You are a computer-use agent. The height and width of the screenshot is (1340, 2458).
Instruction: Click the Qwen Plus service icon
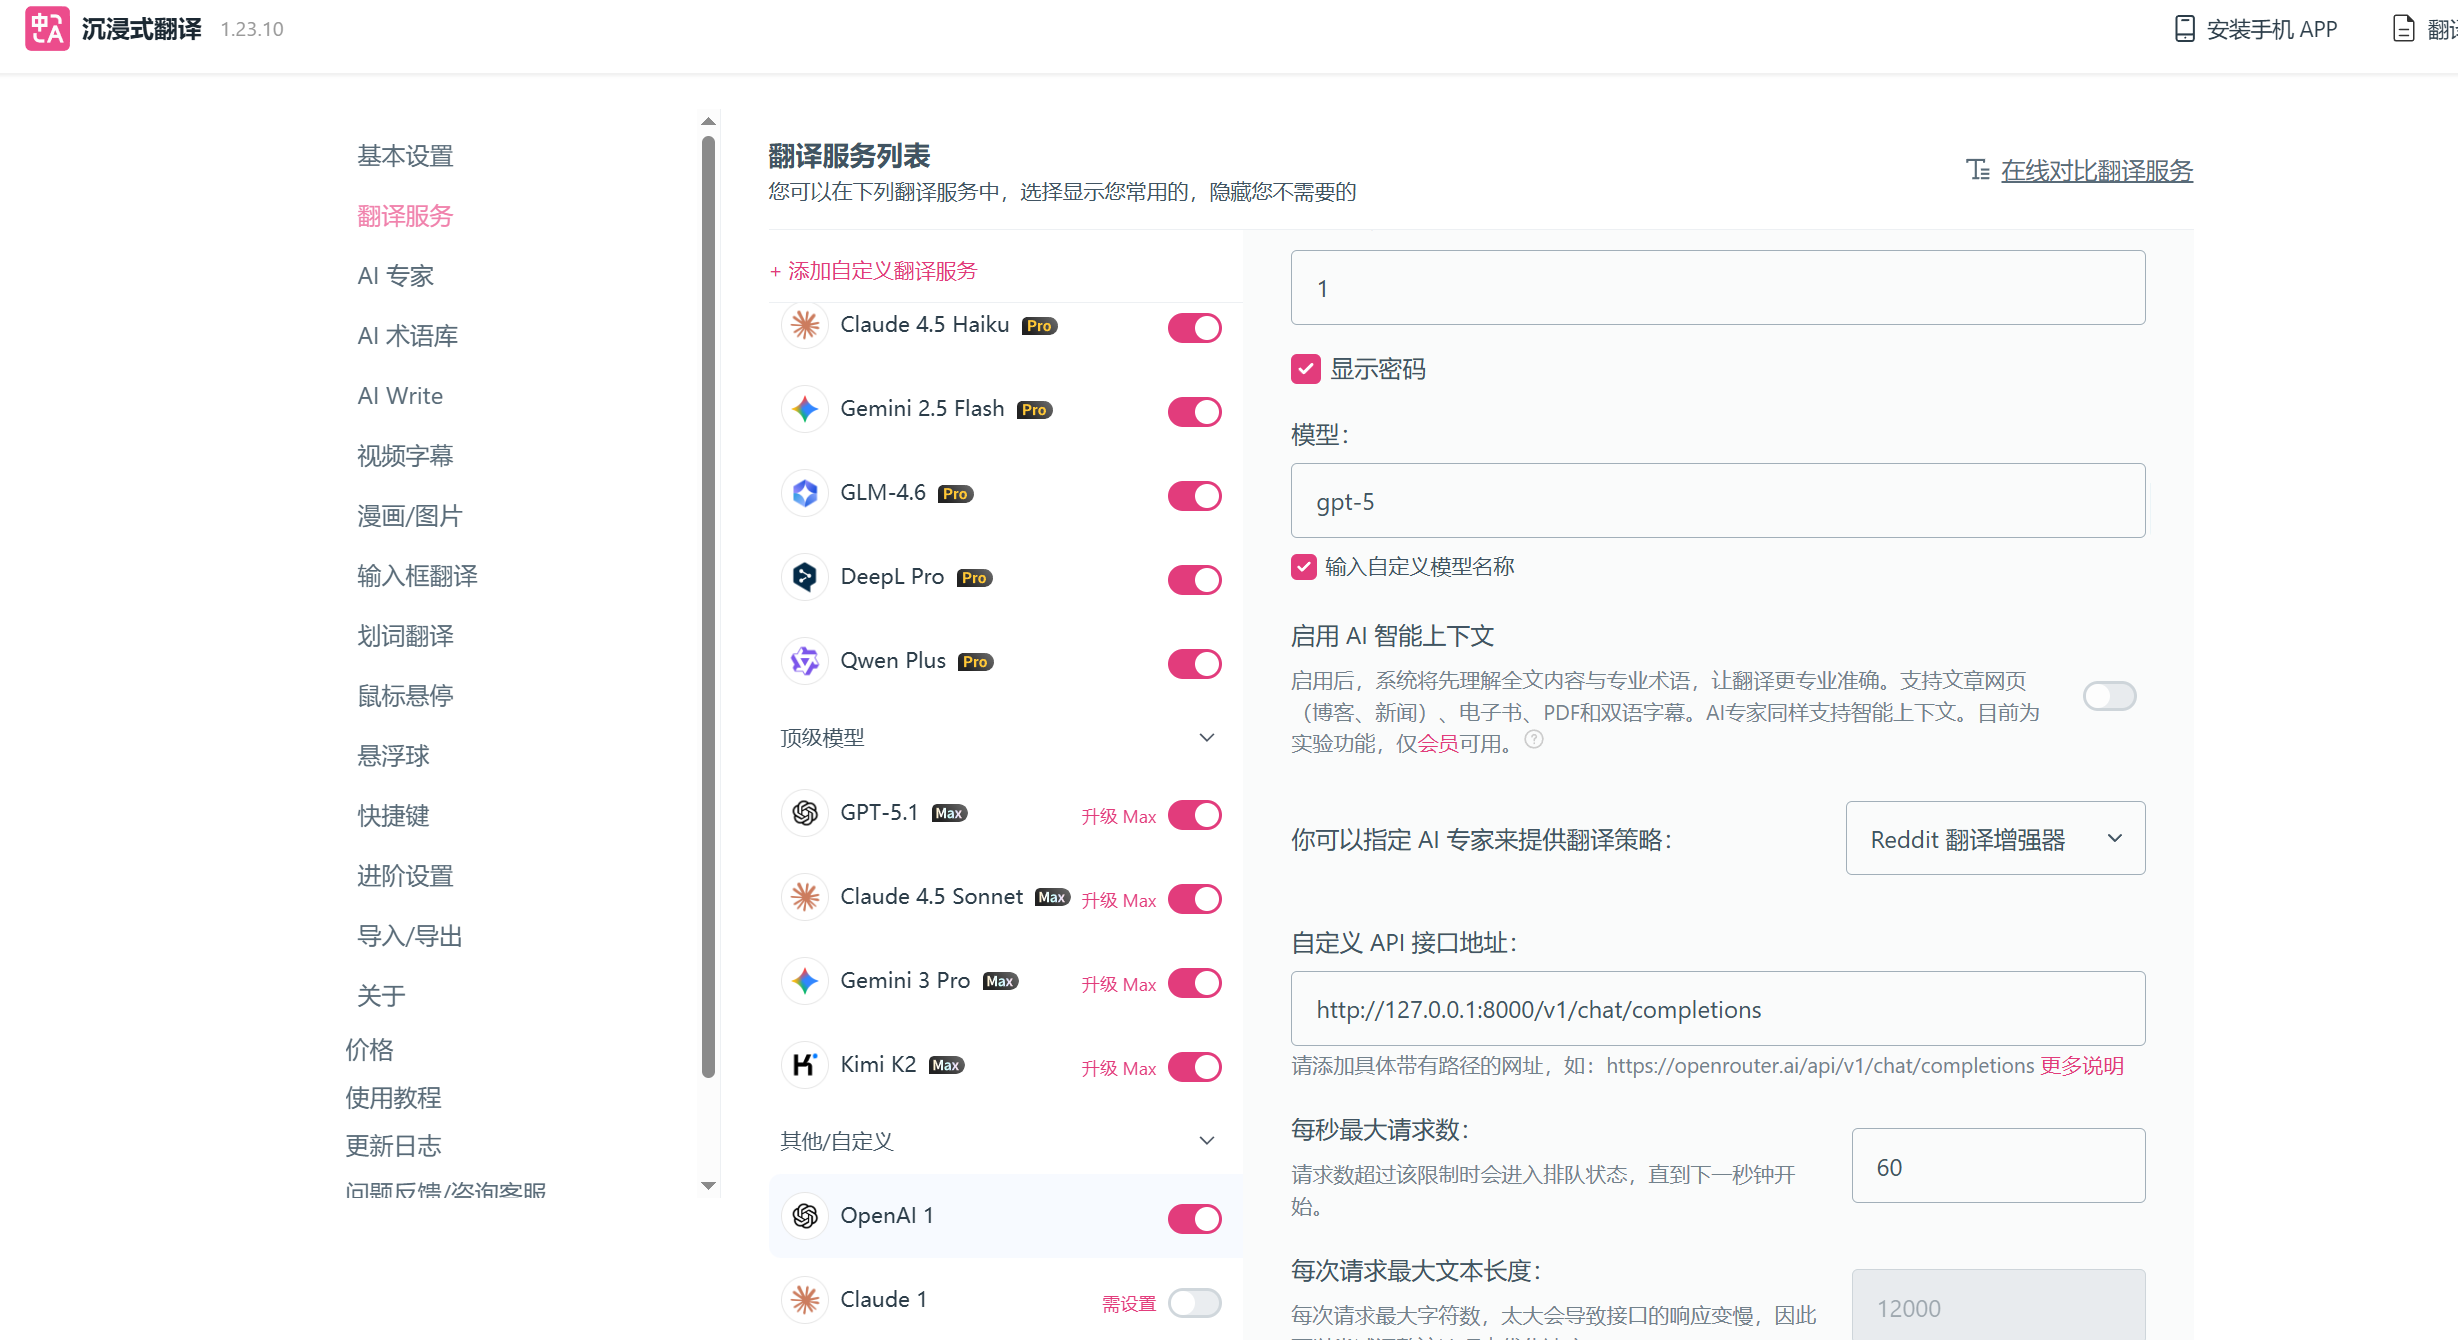click(x=805, y=661)
